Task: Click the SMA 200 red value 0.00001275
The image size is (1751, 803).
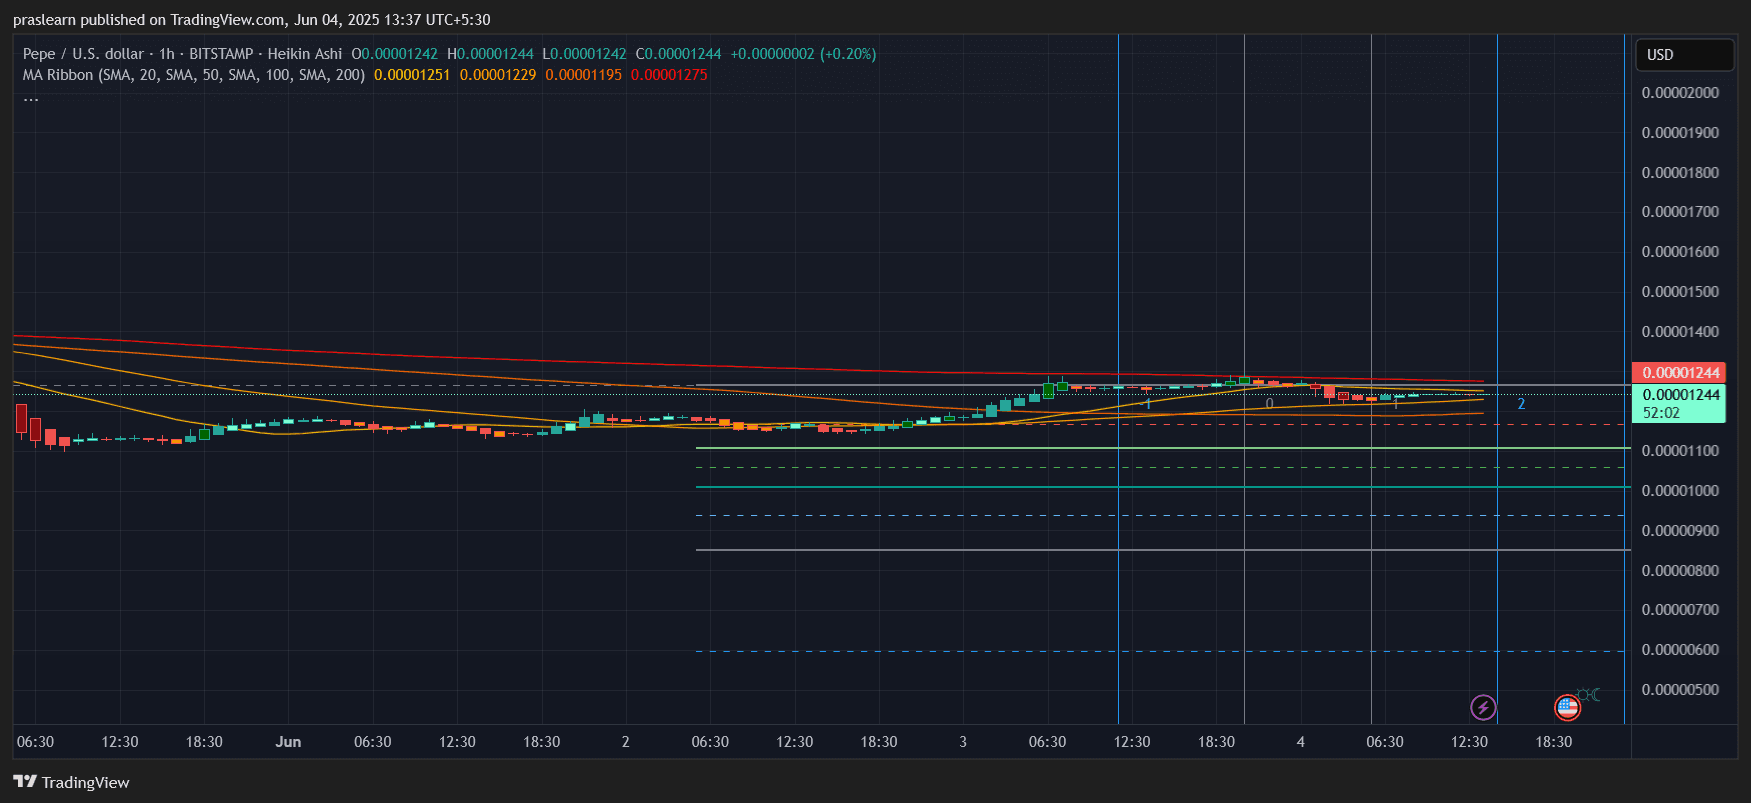Action: [x=669, y=75]
